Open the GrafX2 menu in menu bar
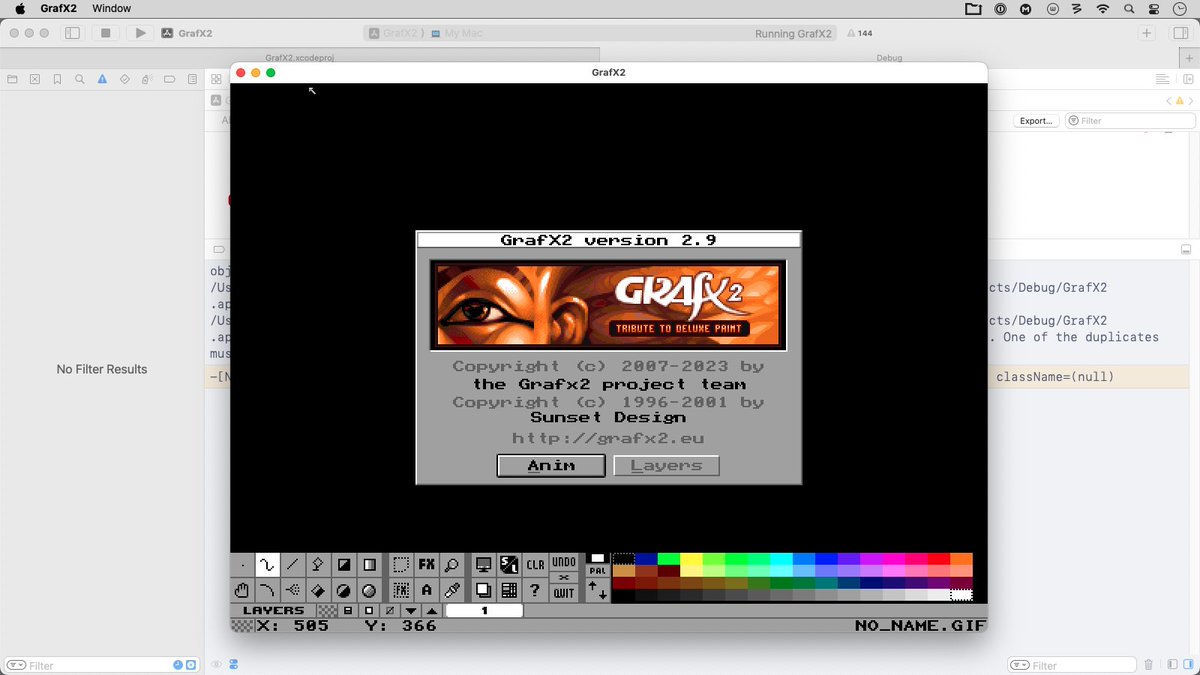The width and height of the screenshot is (1200, 675). 58,8
